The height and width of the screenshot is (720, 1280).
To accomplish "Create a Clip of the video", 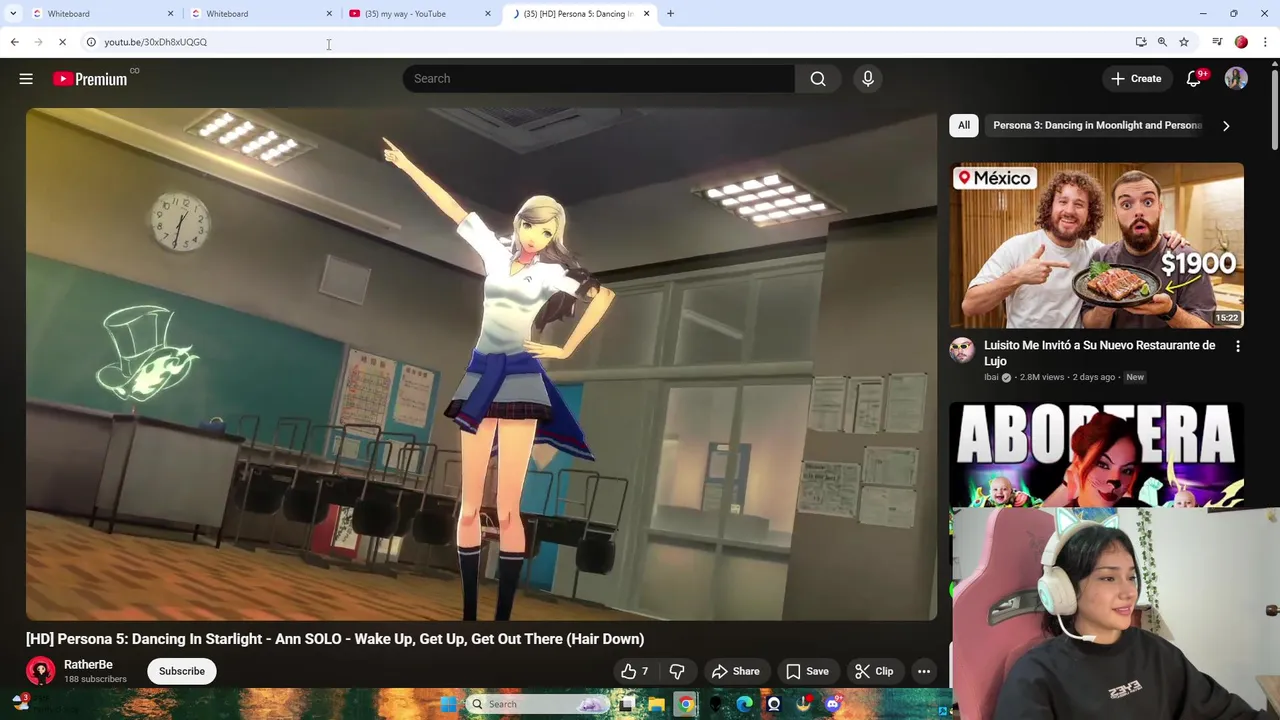I will pos(874,671).
